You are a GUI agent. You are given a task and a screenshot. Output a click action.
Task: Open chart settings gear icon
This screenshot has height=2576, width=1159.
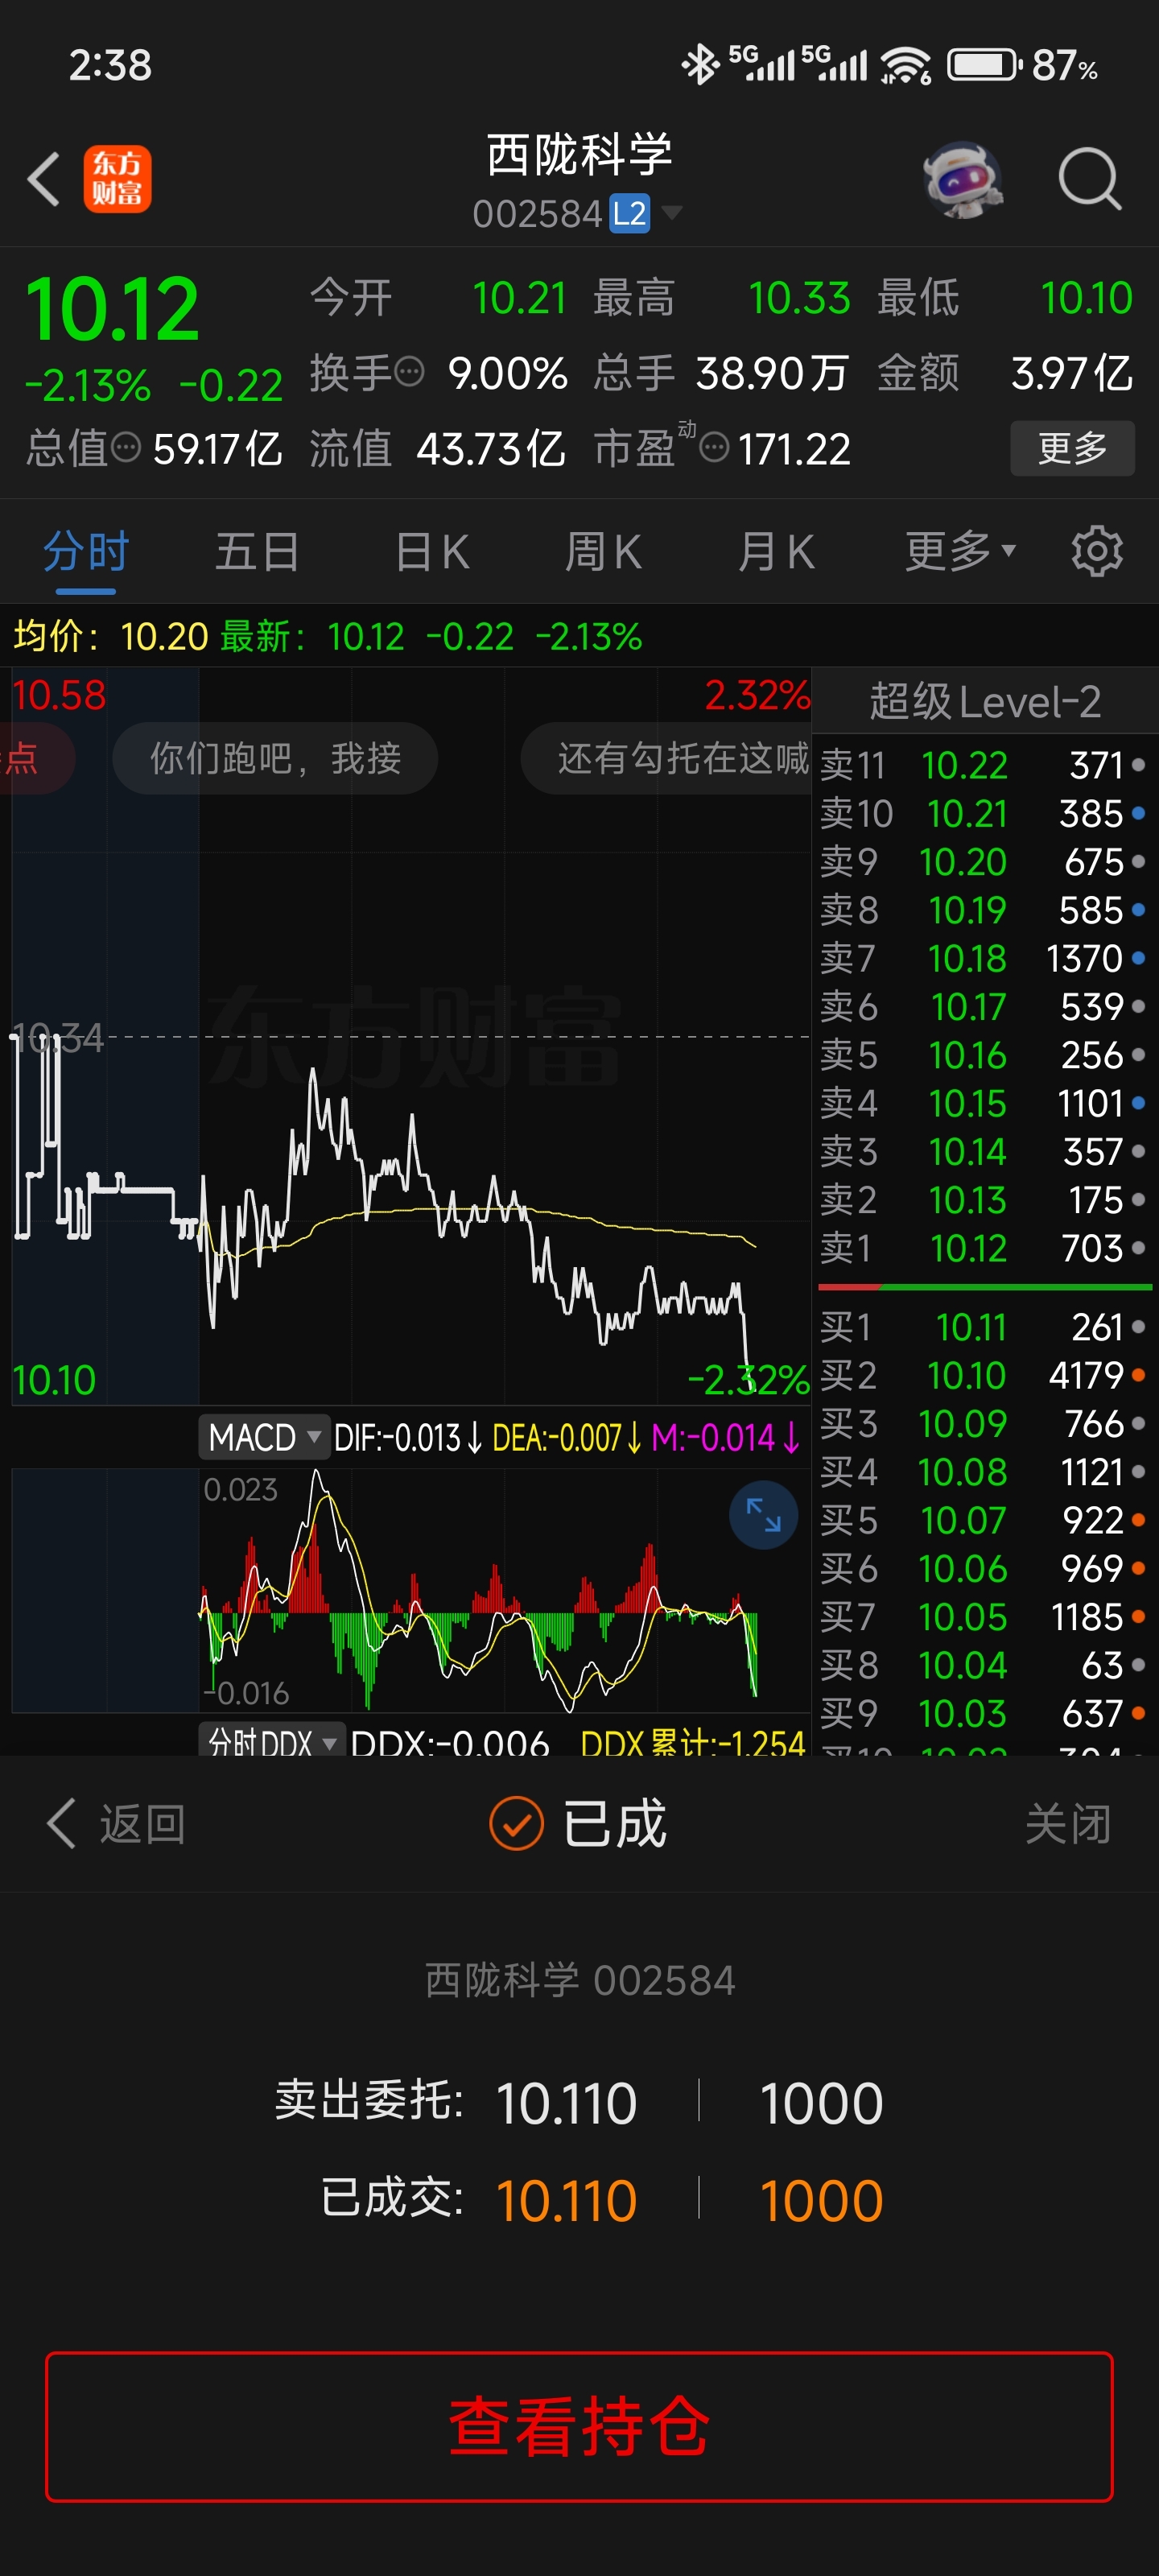click(1097, 551)
